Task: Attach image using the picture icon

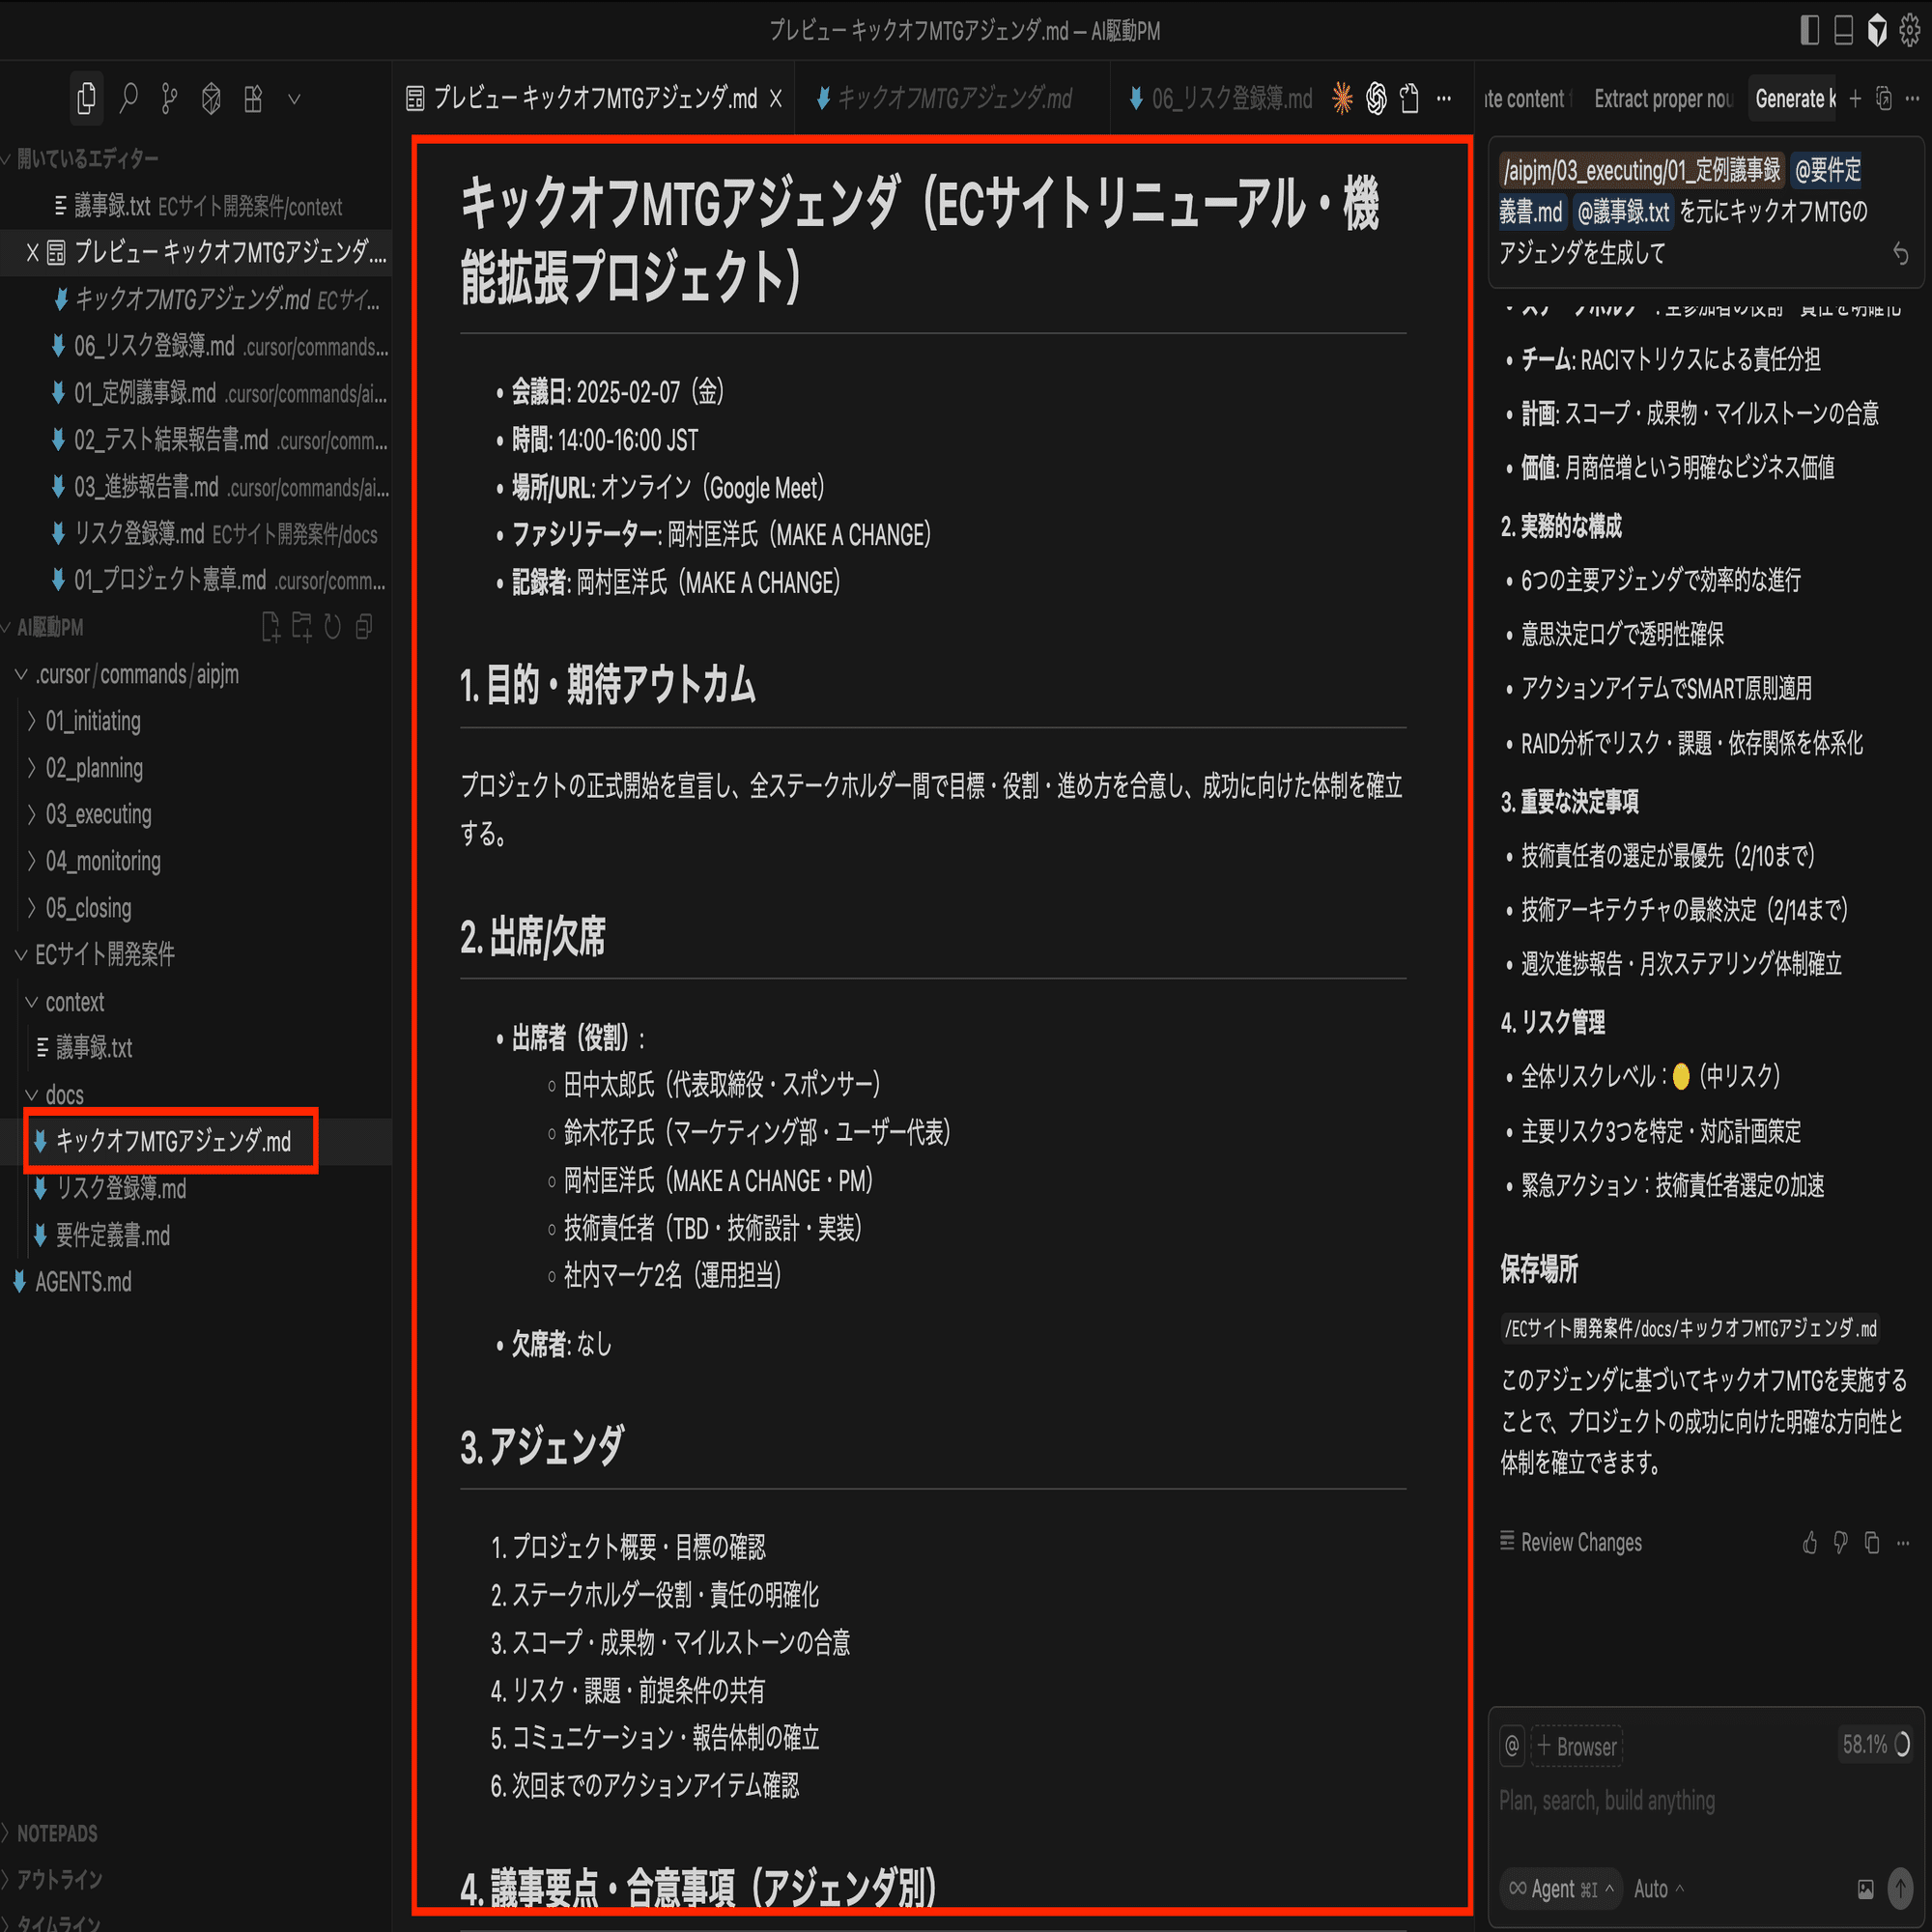Action: (1865, 1889)
